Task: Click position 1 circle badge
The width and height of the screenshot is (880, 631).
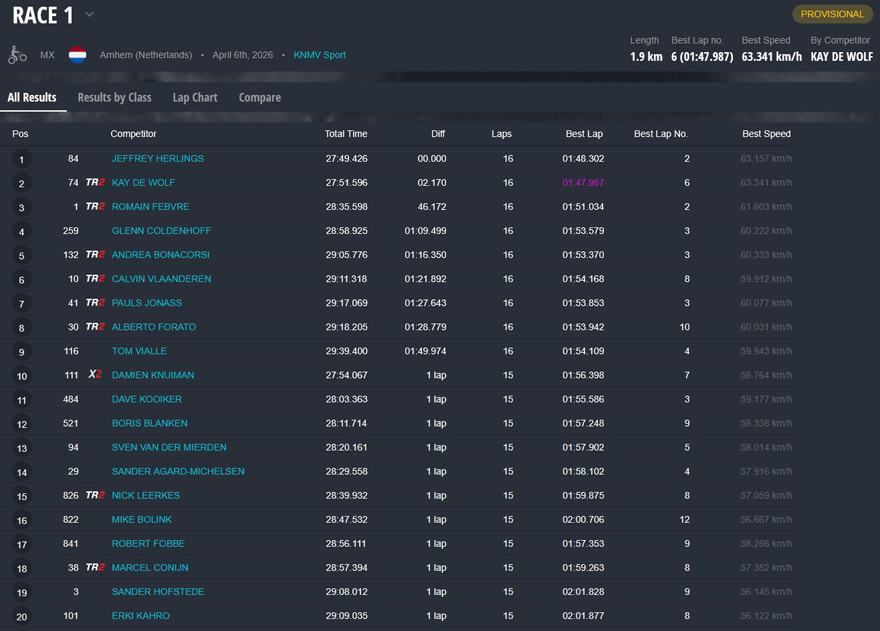Action: [21, 159]
